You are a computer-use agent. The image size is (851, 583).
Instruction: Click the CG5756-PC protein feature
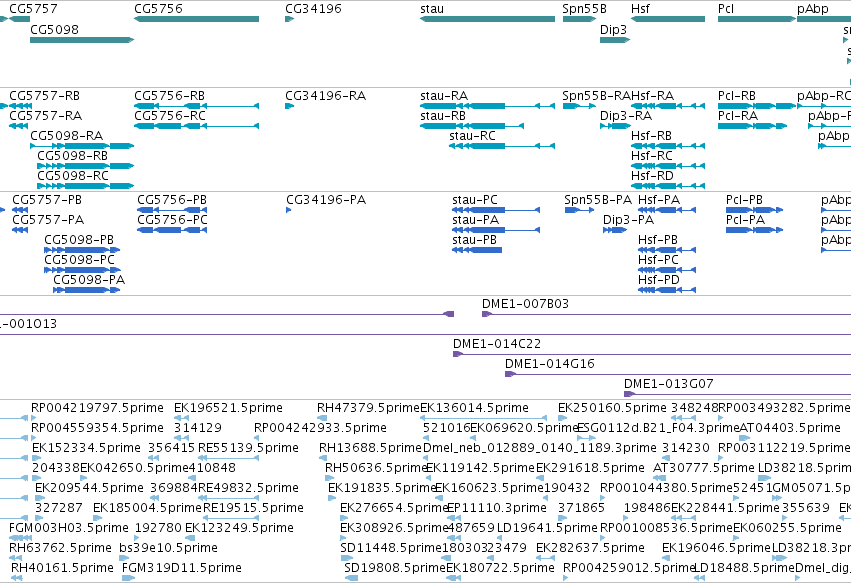[x=172, y=230]
